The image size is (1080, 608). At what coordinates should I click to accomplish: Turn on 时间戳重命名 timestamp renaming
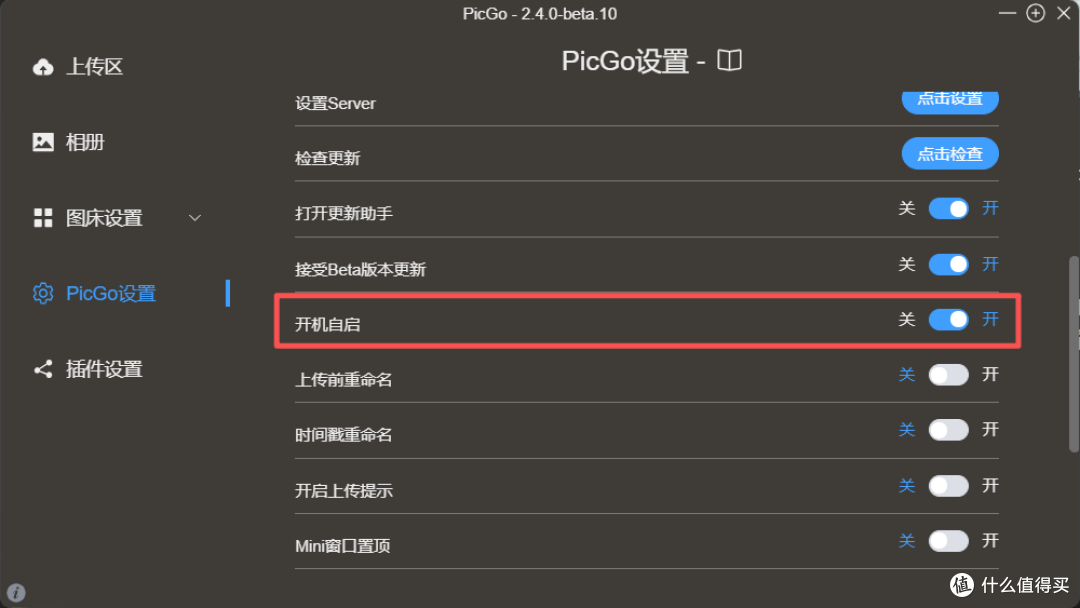pos(949,429)
